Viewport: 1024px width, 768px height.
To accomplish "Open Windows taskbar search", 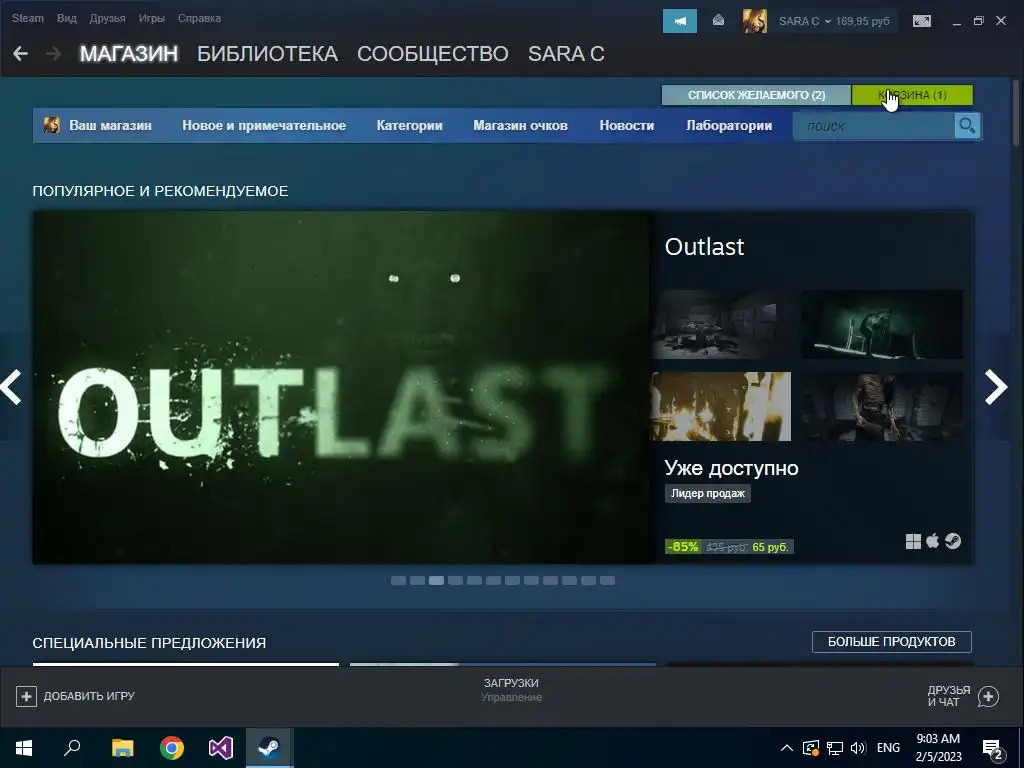I will (72, 748).
